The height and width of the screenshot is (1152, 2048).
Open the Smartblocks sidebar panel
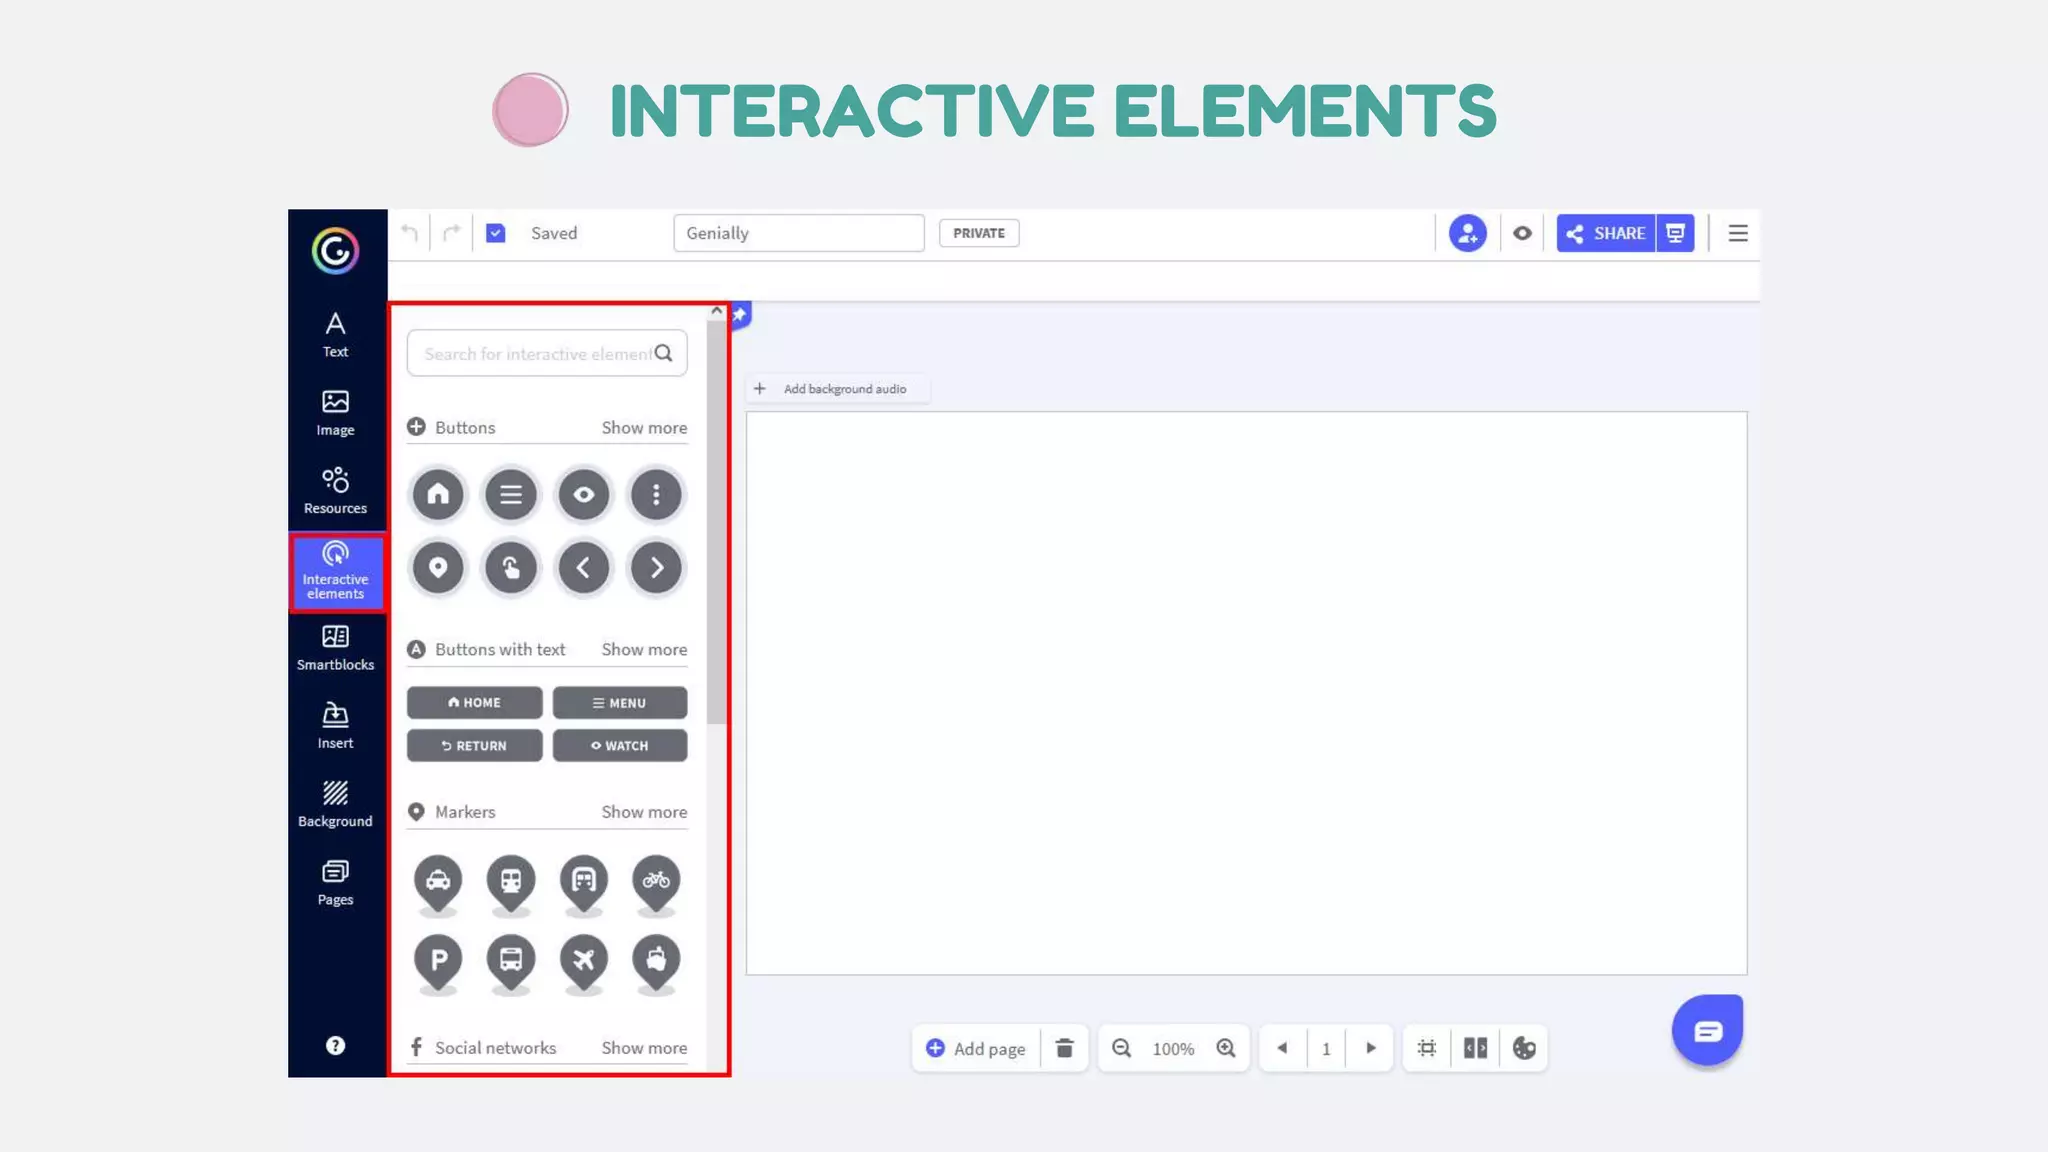(335, 647)
